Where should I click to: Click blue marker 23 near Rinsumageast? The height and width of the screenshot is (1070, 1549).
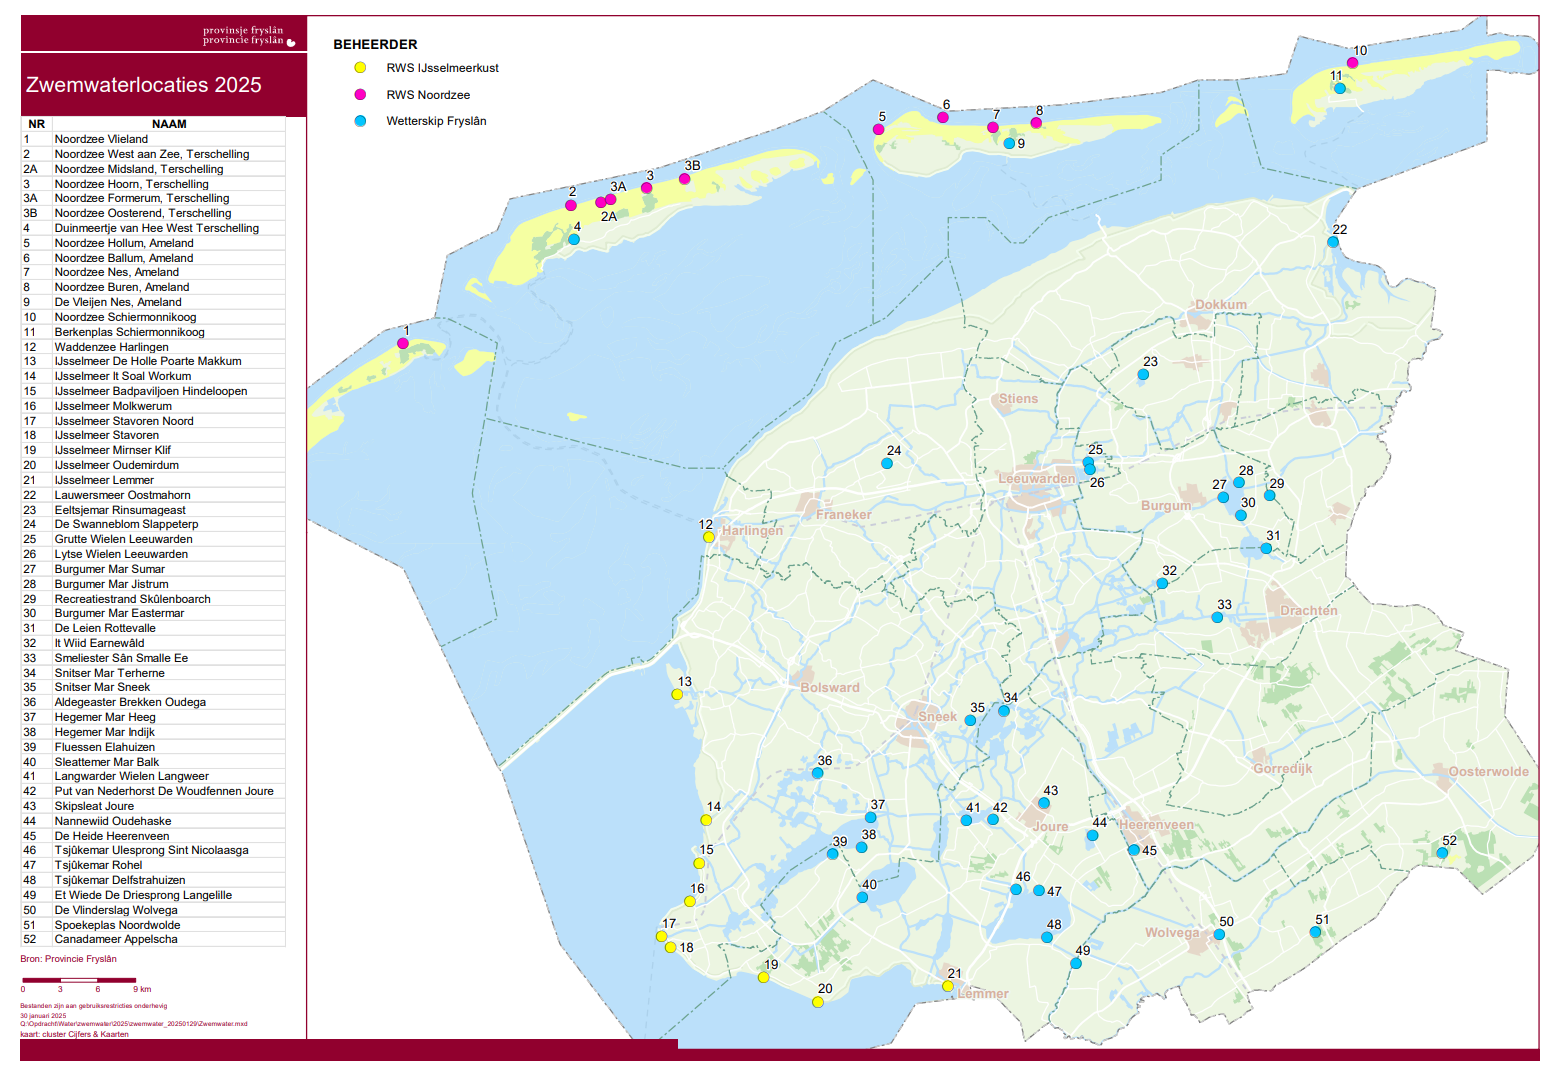point(1143,375)
